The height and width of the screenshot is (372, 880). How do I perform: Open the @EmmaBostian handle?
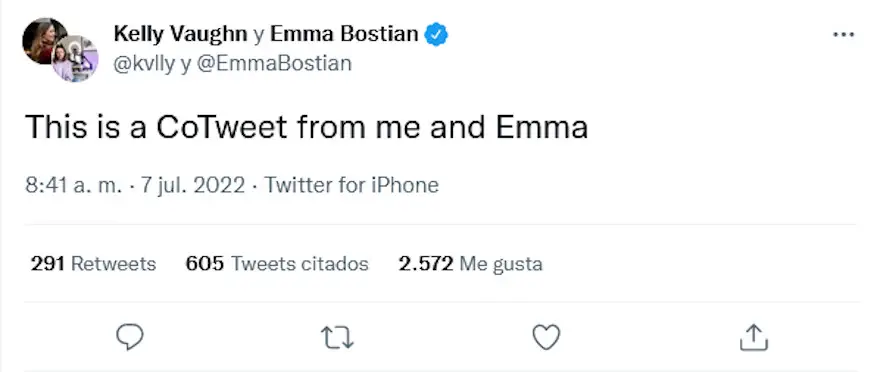pyautogui.click(x=273, y=63)
